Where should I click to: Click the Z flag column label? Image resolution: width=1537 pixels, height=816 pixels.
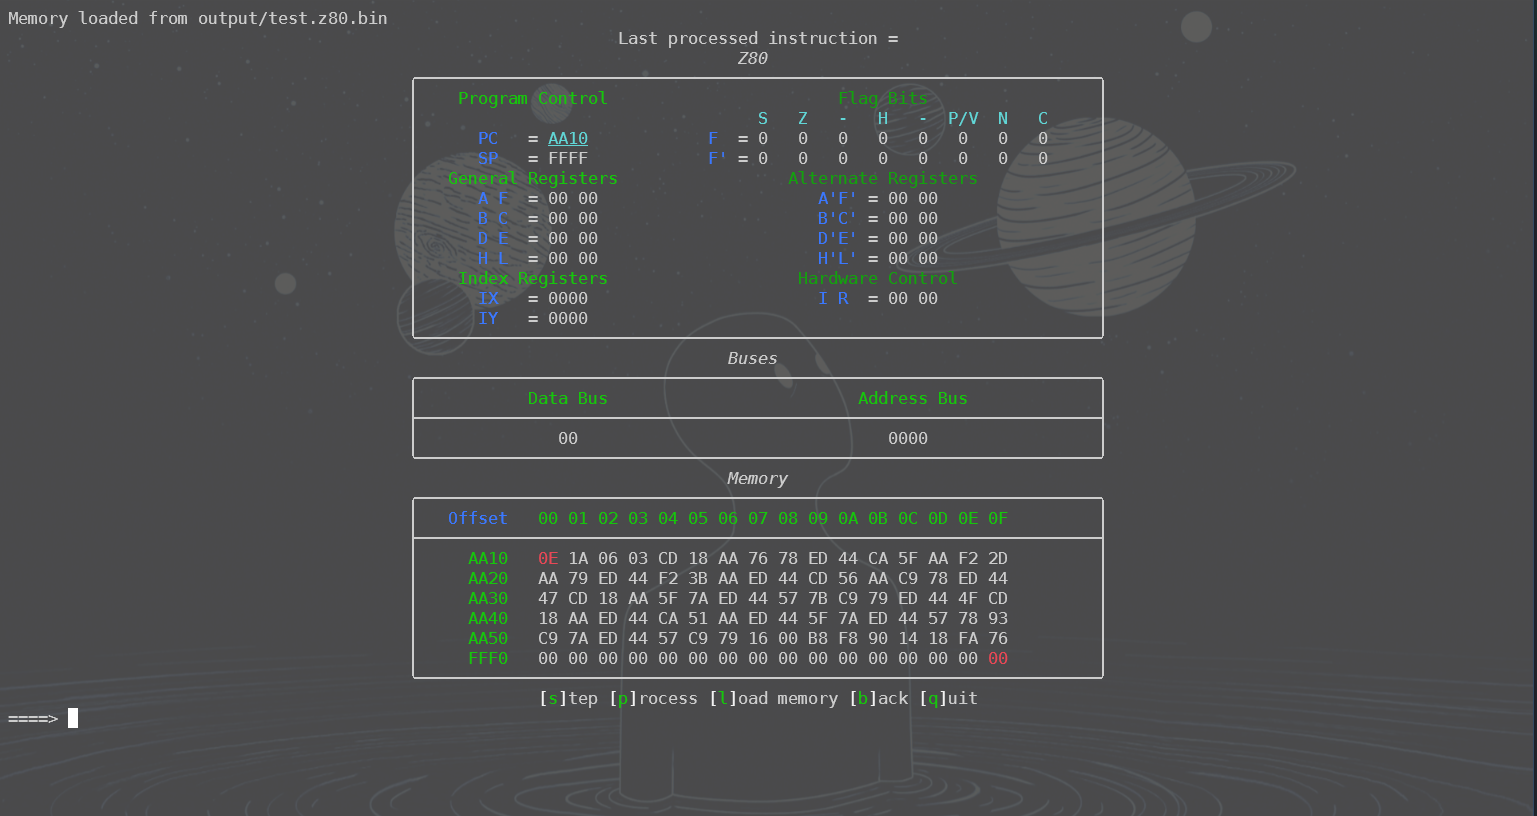803,118
